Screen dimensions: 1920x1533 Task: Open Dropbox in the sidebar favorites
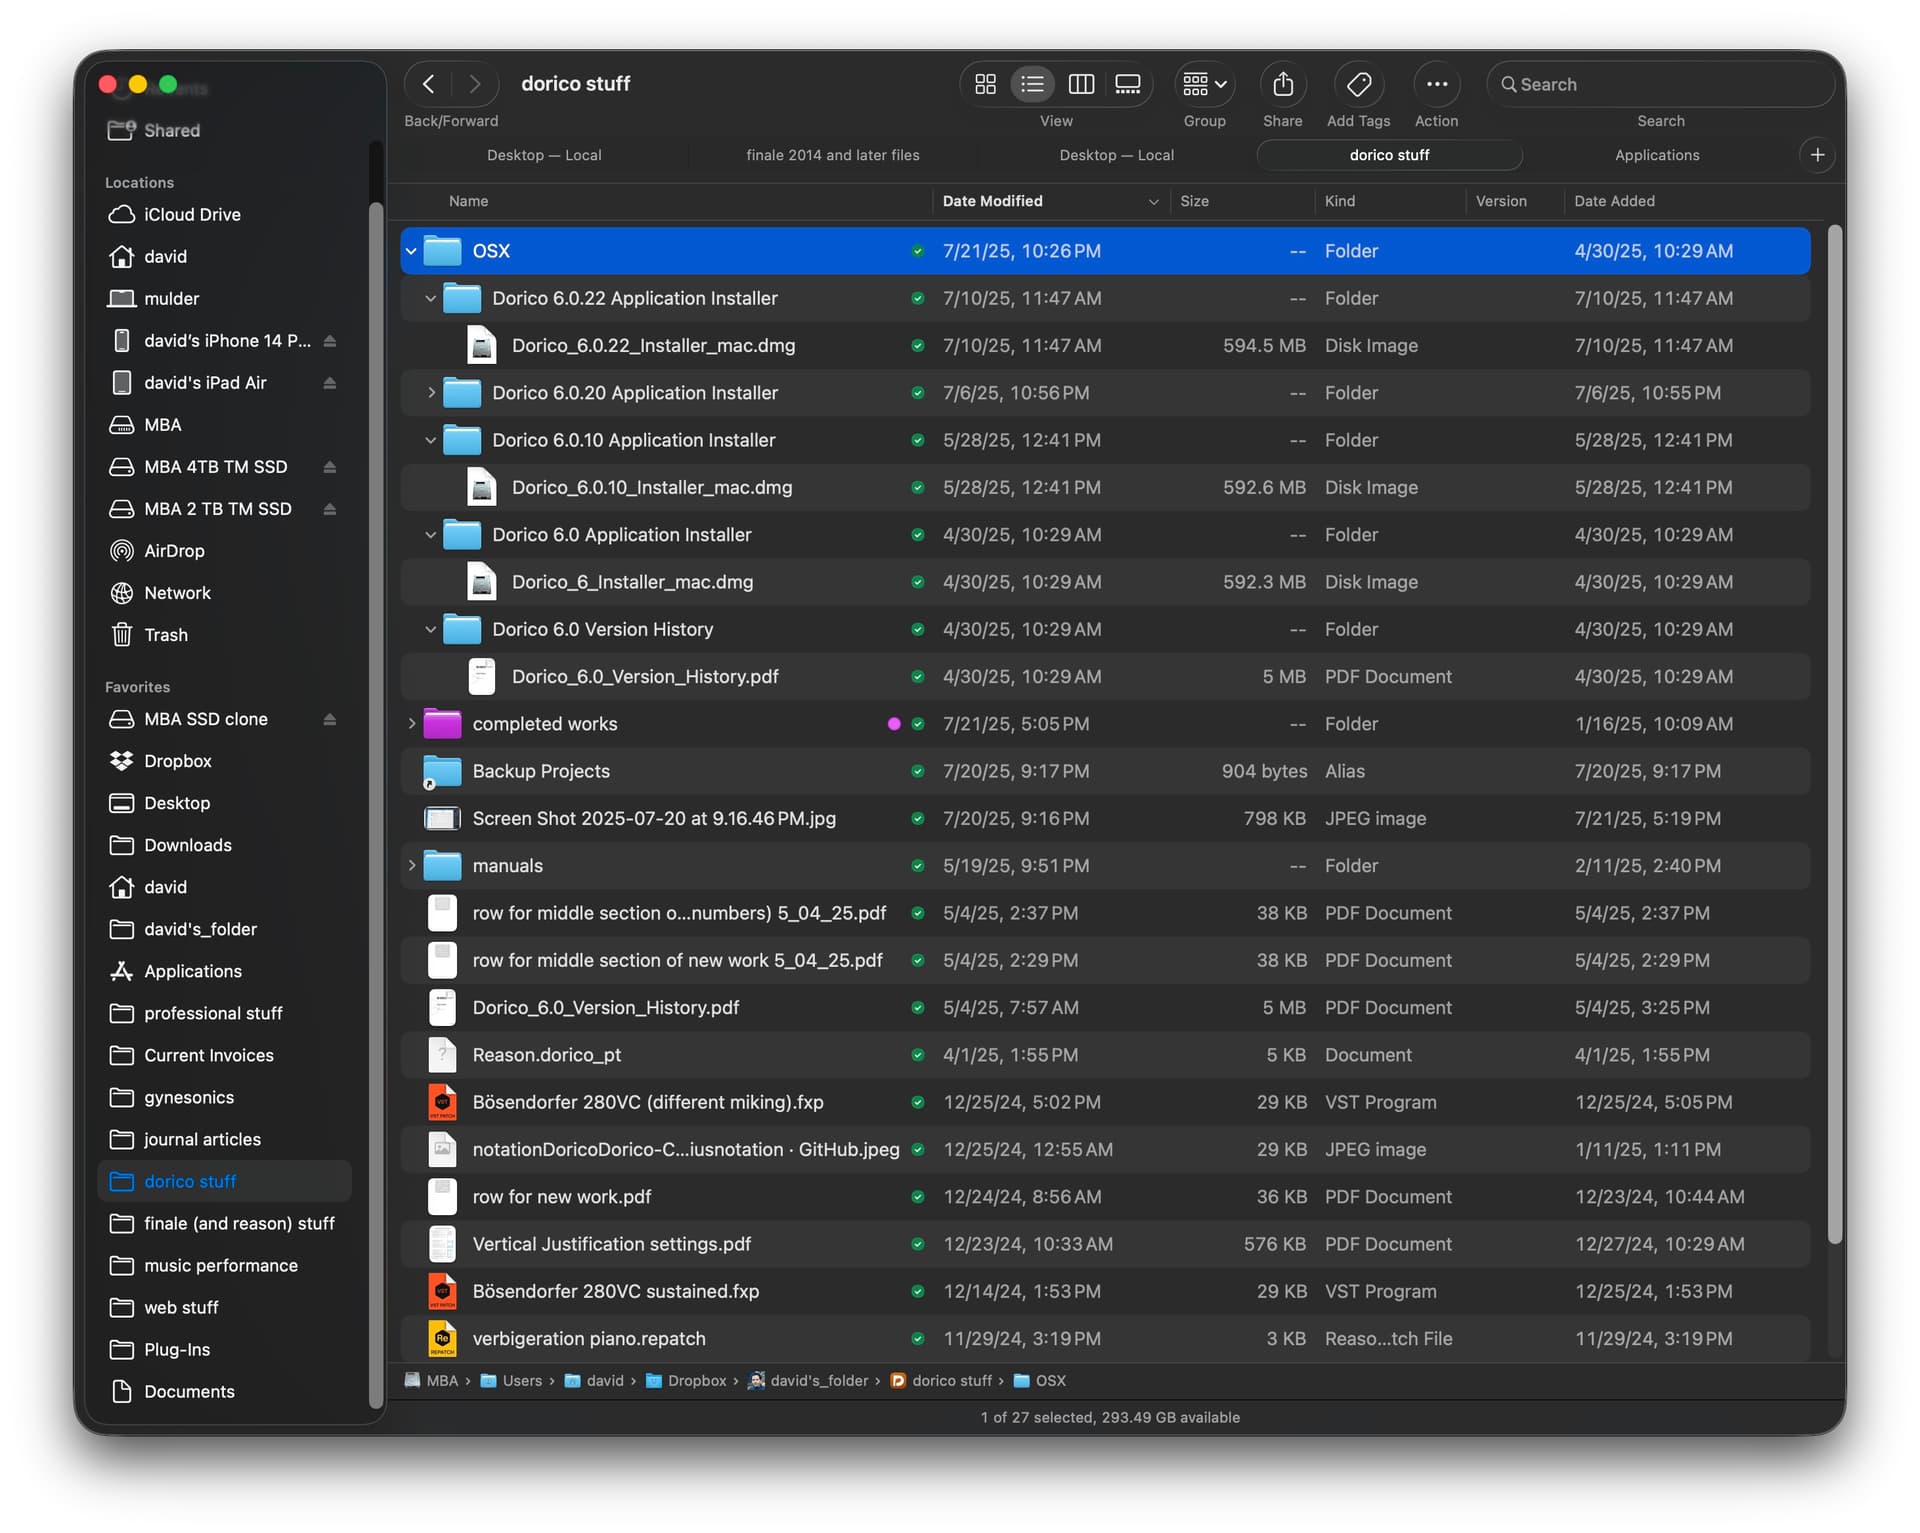[177, 761]
